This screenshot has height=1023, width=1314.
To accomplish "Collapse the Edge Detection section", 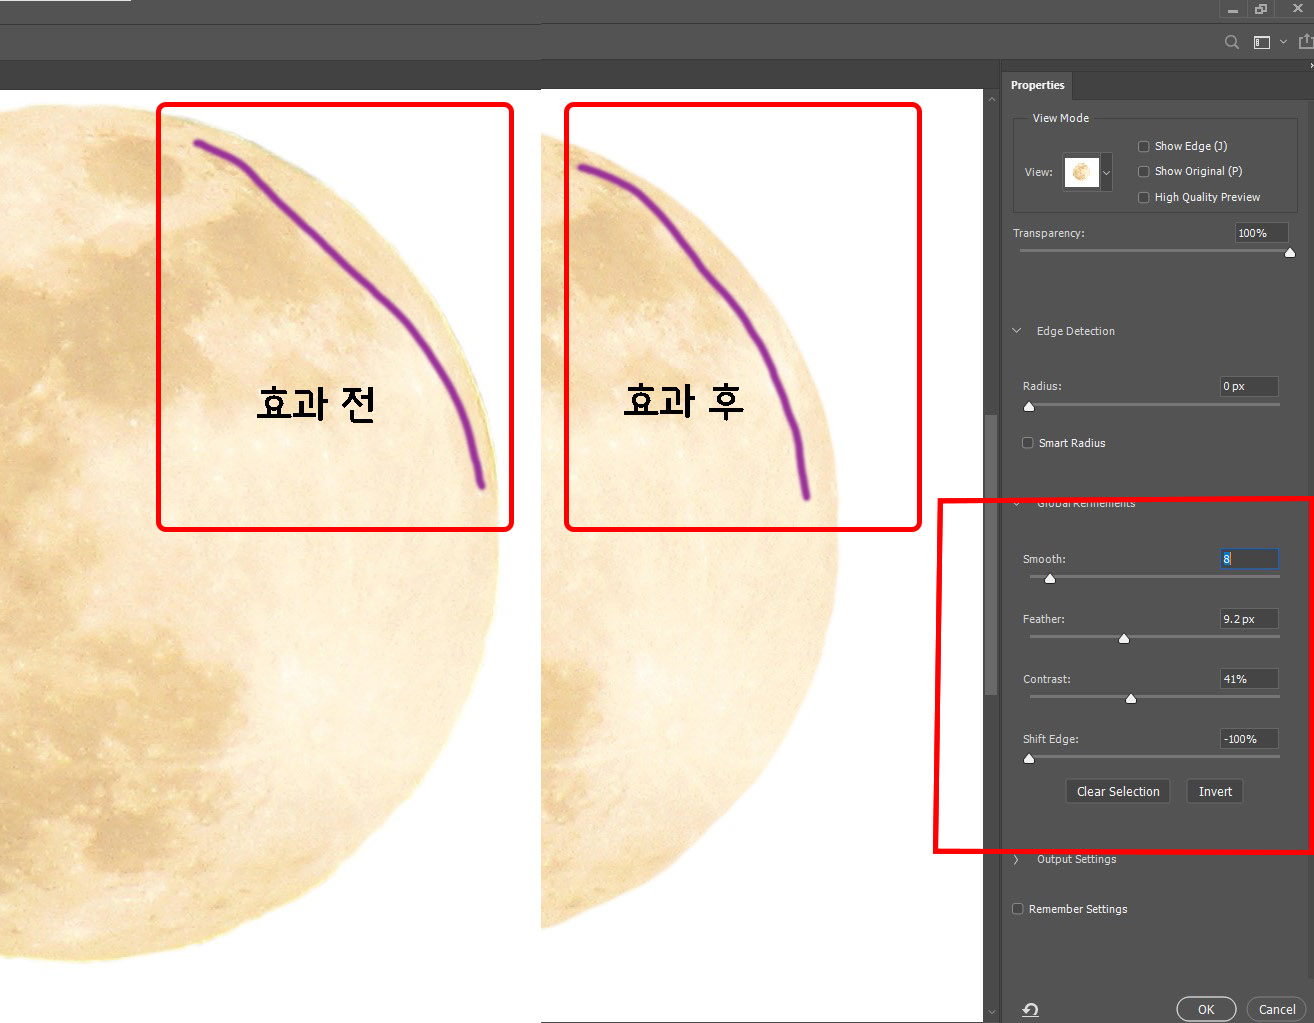I will tap(1017, 331).
